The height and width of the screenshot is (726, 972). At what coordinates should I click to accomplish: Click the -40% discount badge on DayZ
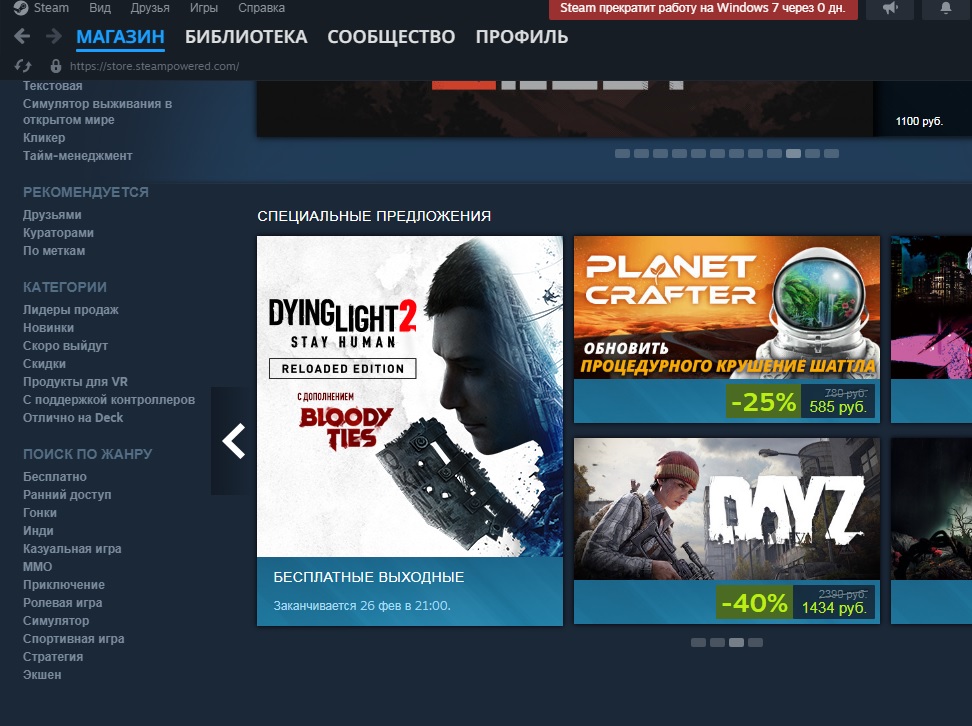(x=754, y=602)
